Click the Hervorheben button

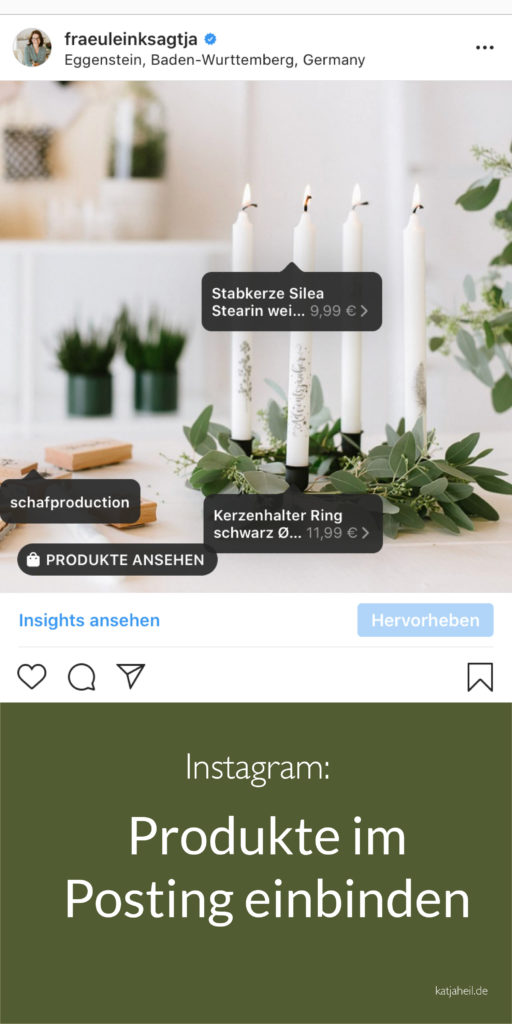425,620
